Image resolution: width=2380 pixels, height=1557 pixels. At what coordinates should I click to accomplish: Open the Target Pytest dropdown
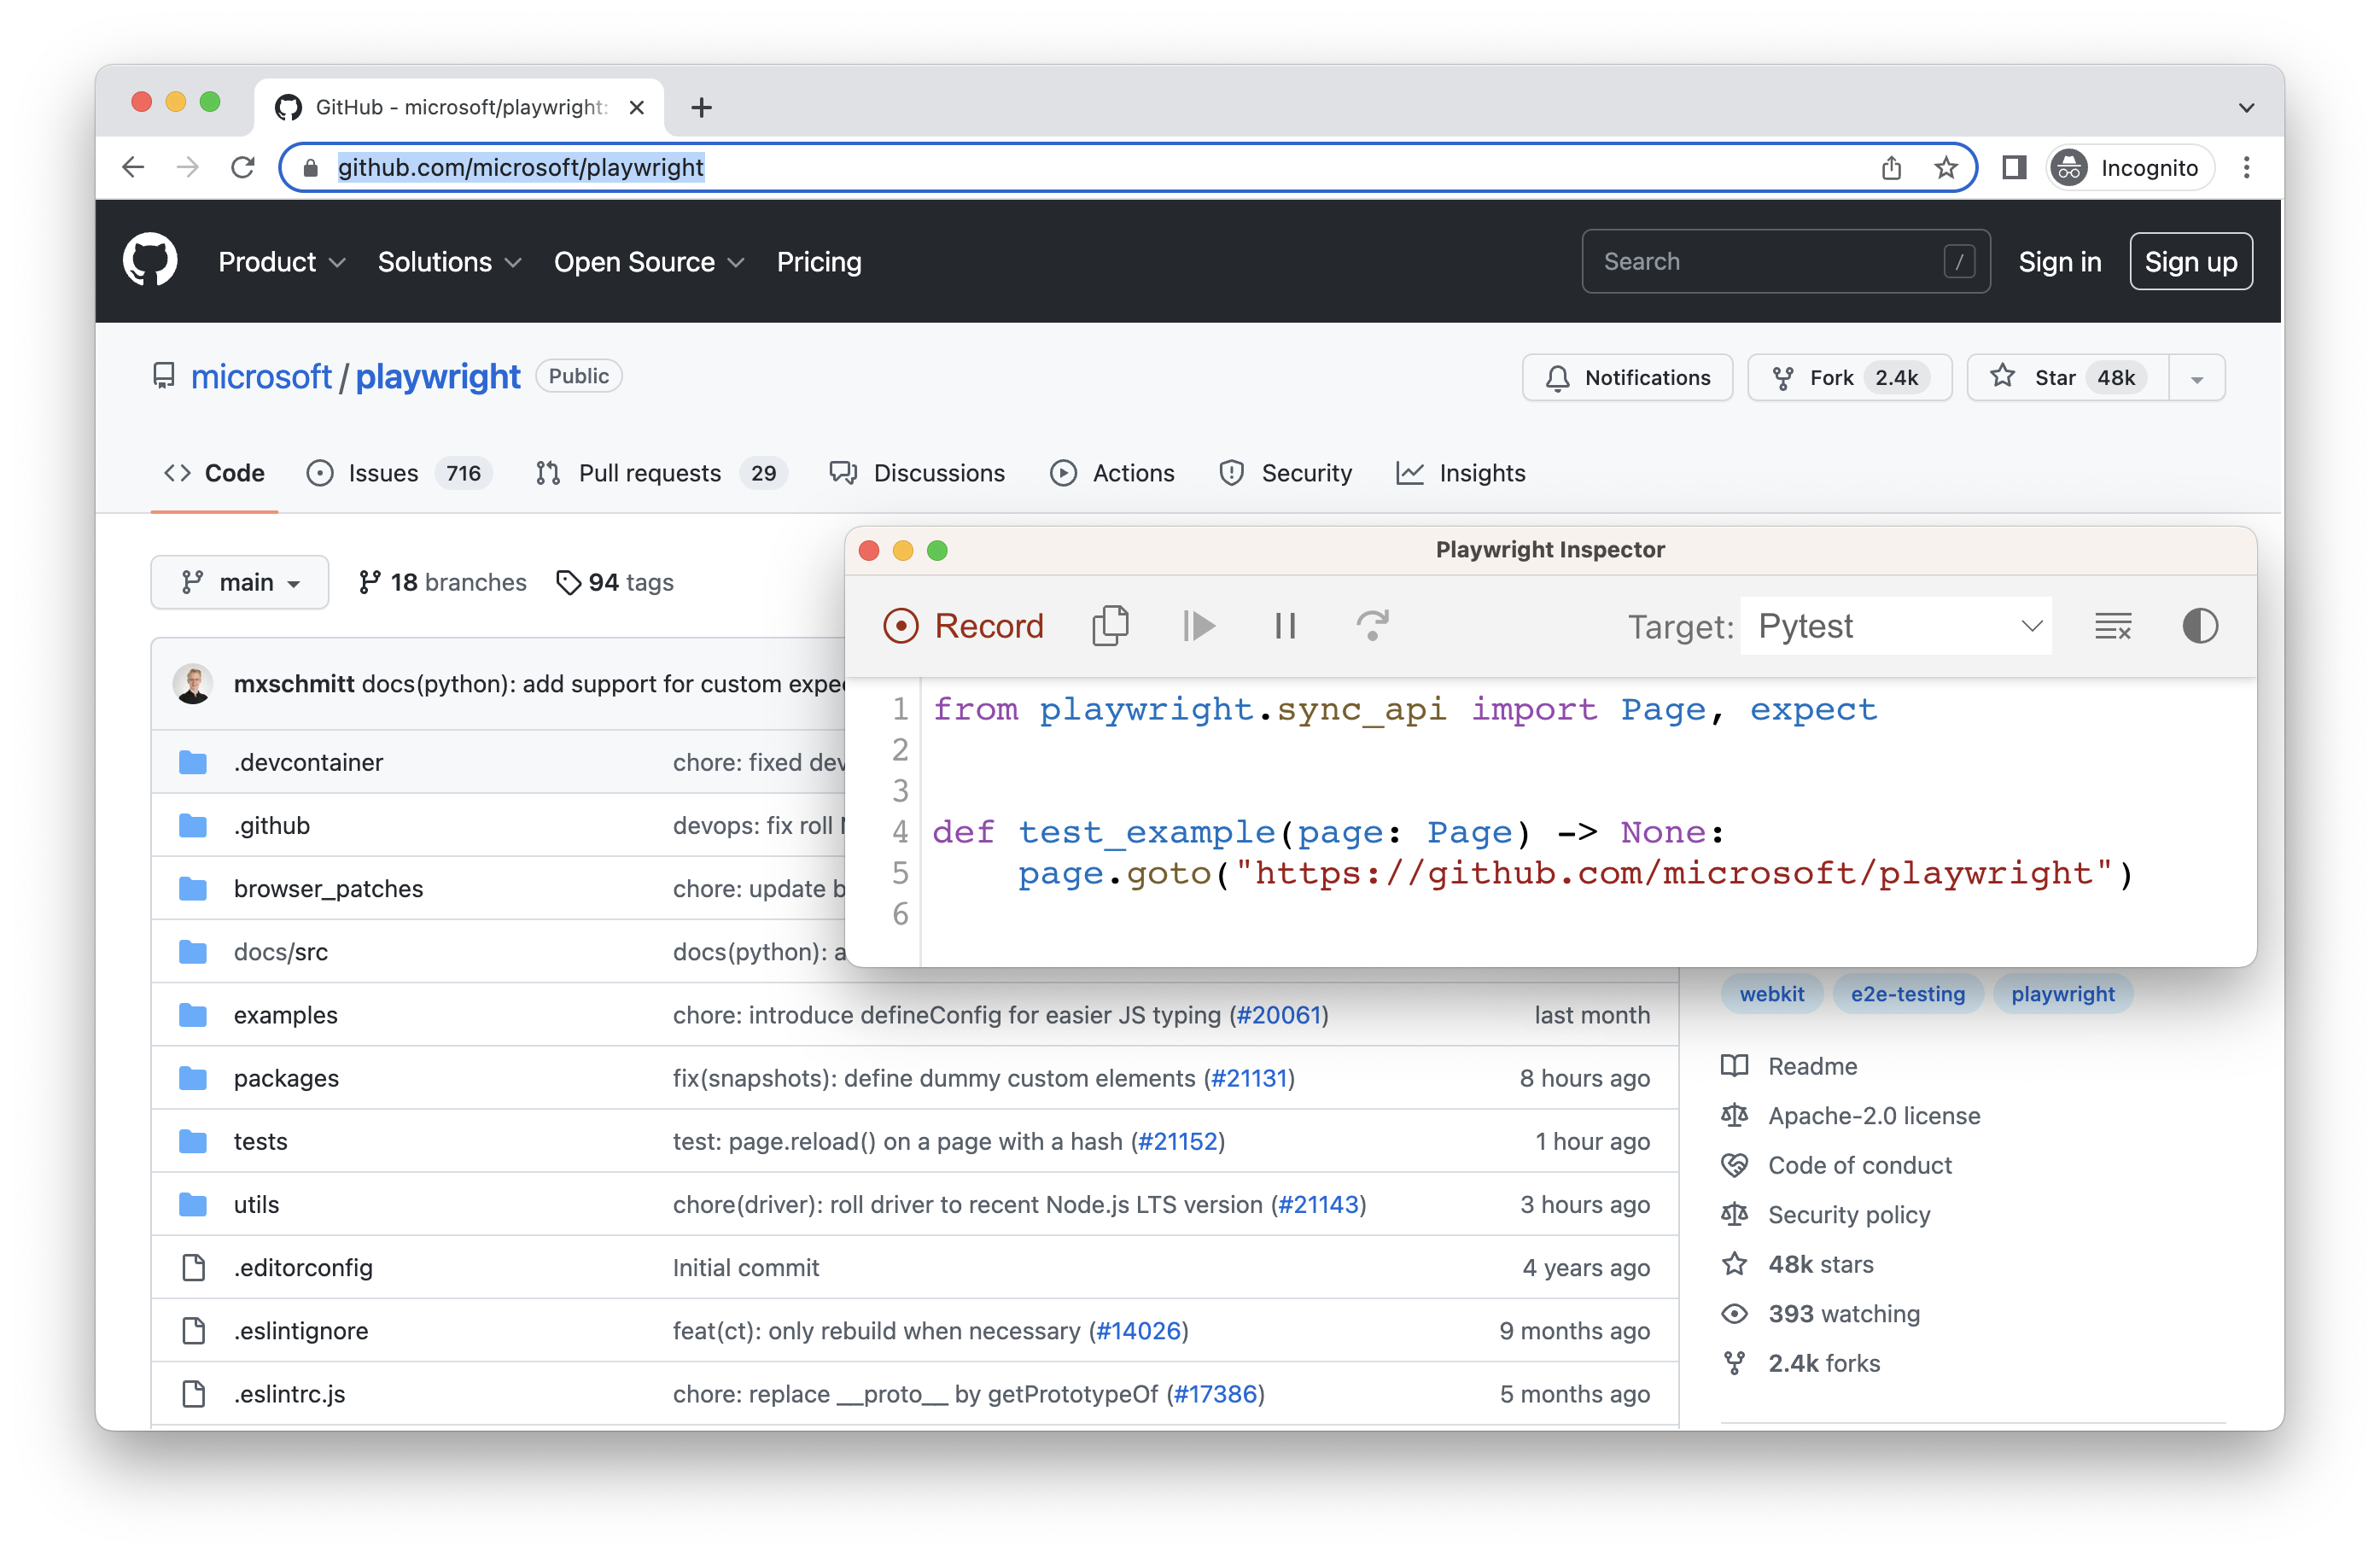[1896, 626]
